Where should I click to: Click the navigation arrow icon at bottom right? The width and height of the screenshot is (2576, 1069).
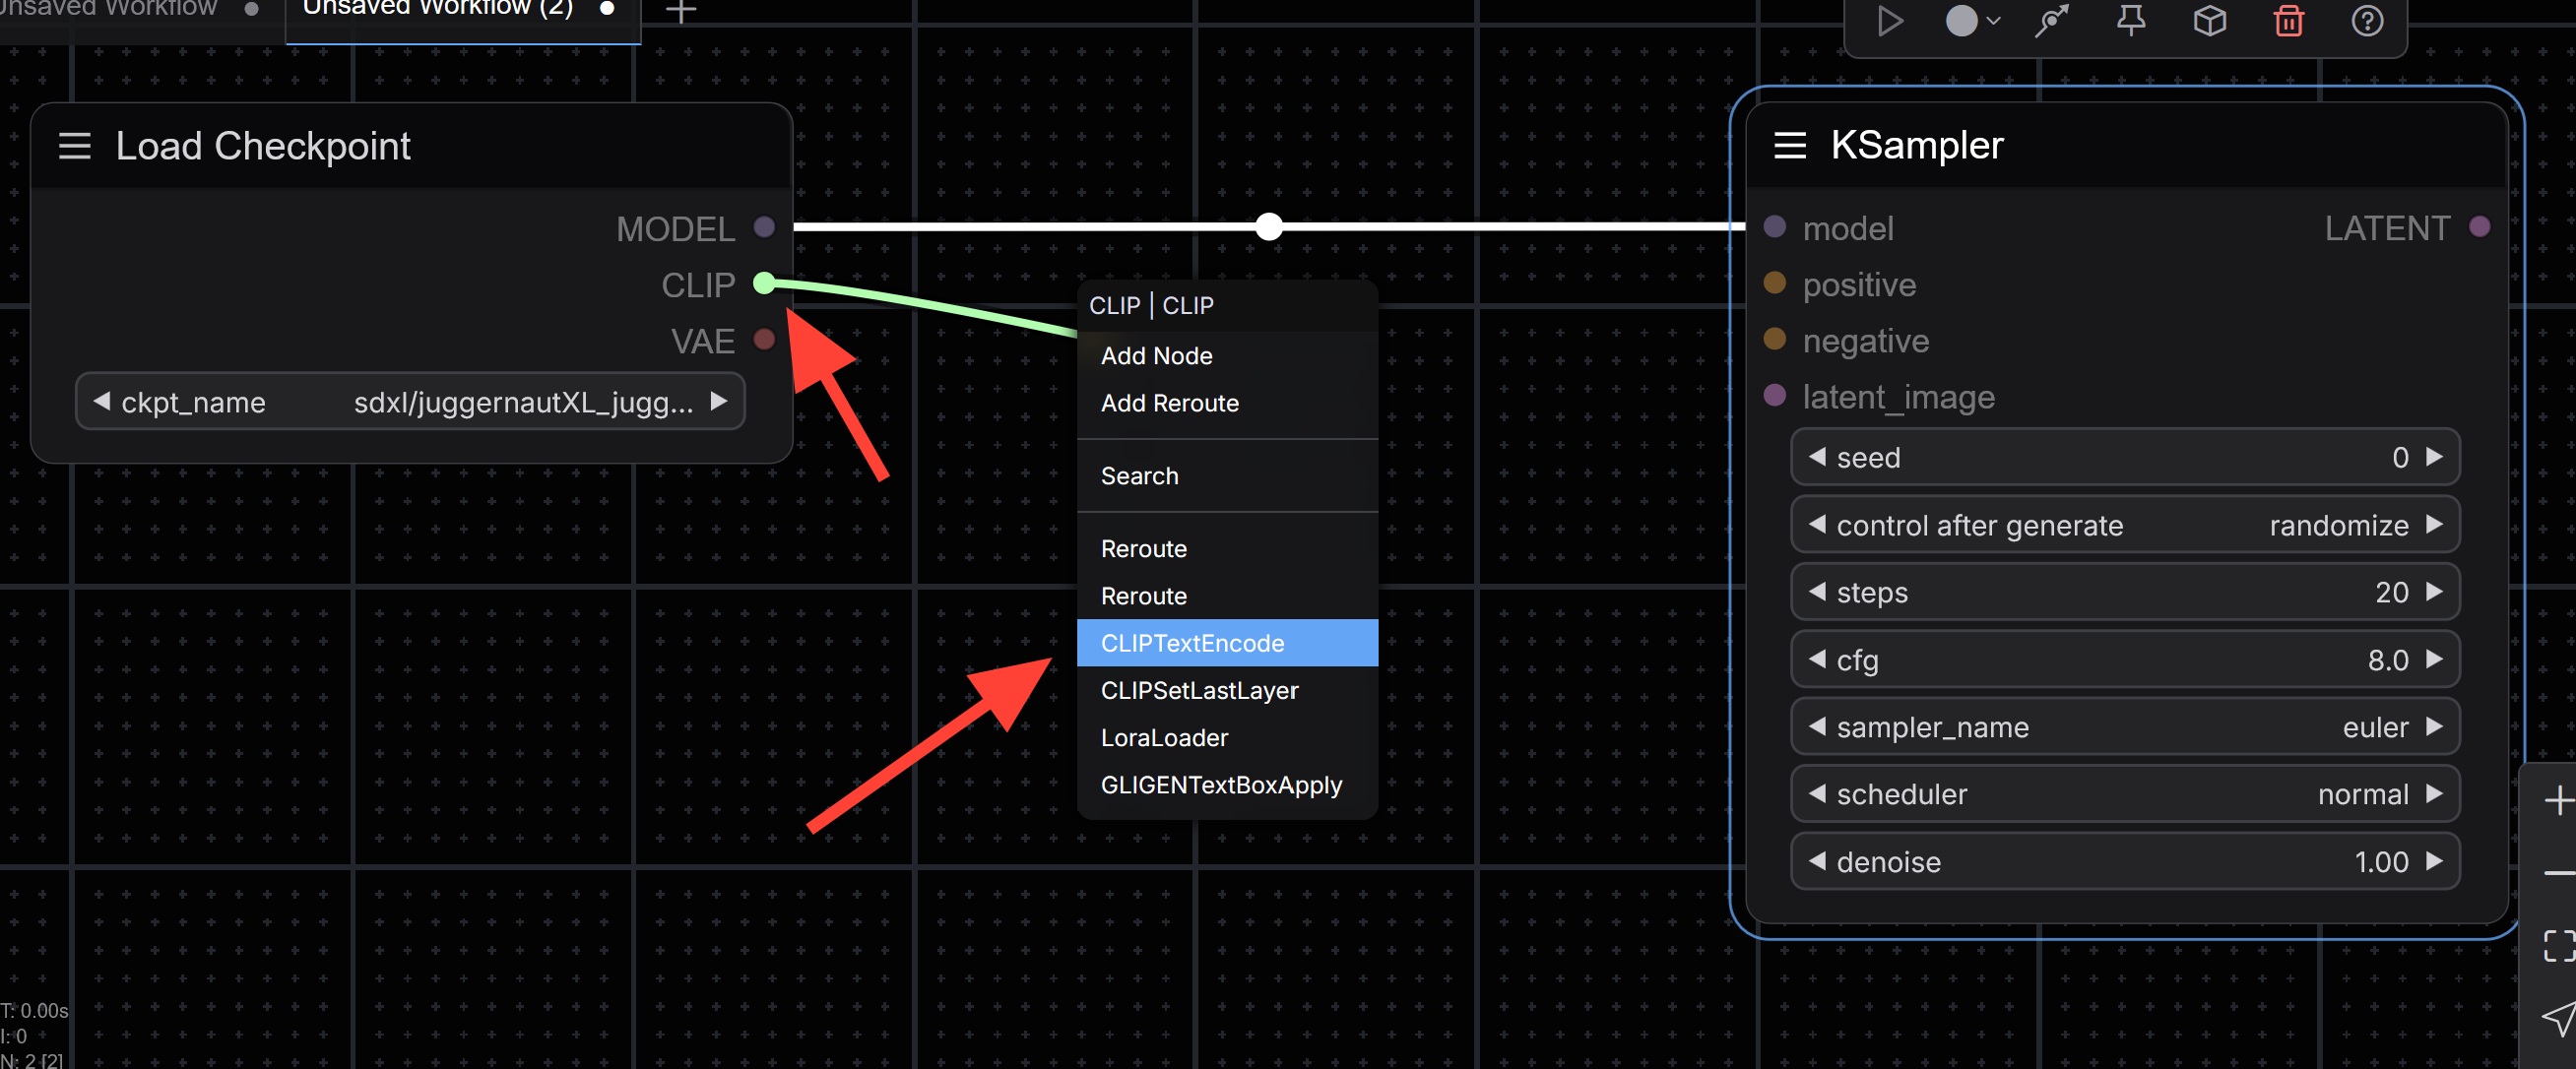pyautogui.click(x=2558, y=1018)
